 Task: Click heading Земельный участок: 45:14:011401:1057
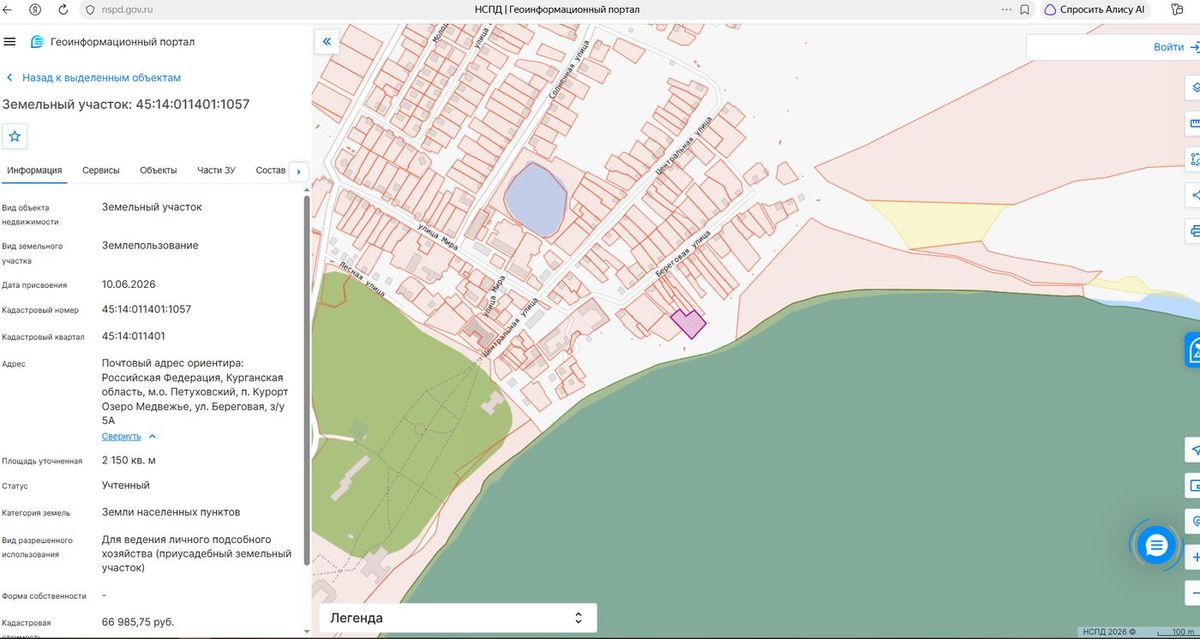click(x=126, y=104)
